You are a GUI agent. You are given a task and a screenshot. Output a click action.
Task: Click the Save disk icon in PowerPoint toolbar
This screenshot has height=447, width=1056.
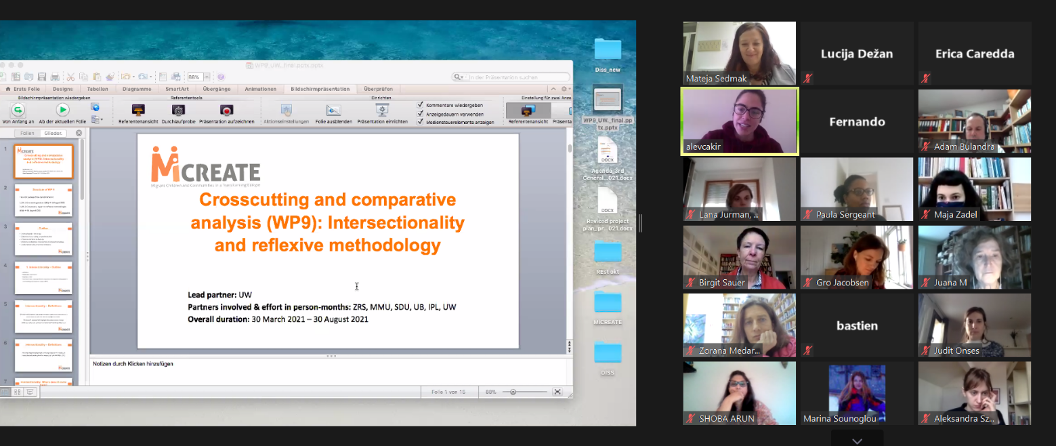[x=42, y=77]
